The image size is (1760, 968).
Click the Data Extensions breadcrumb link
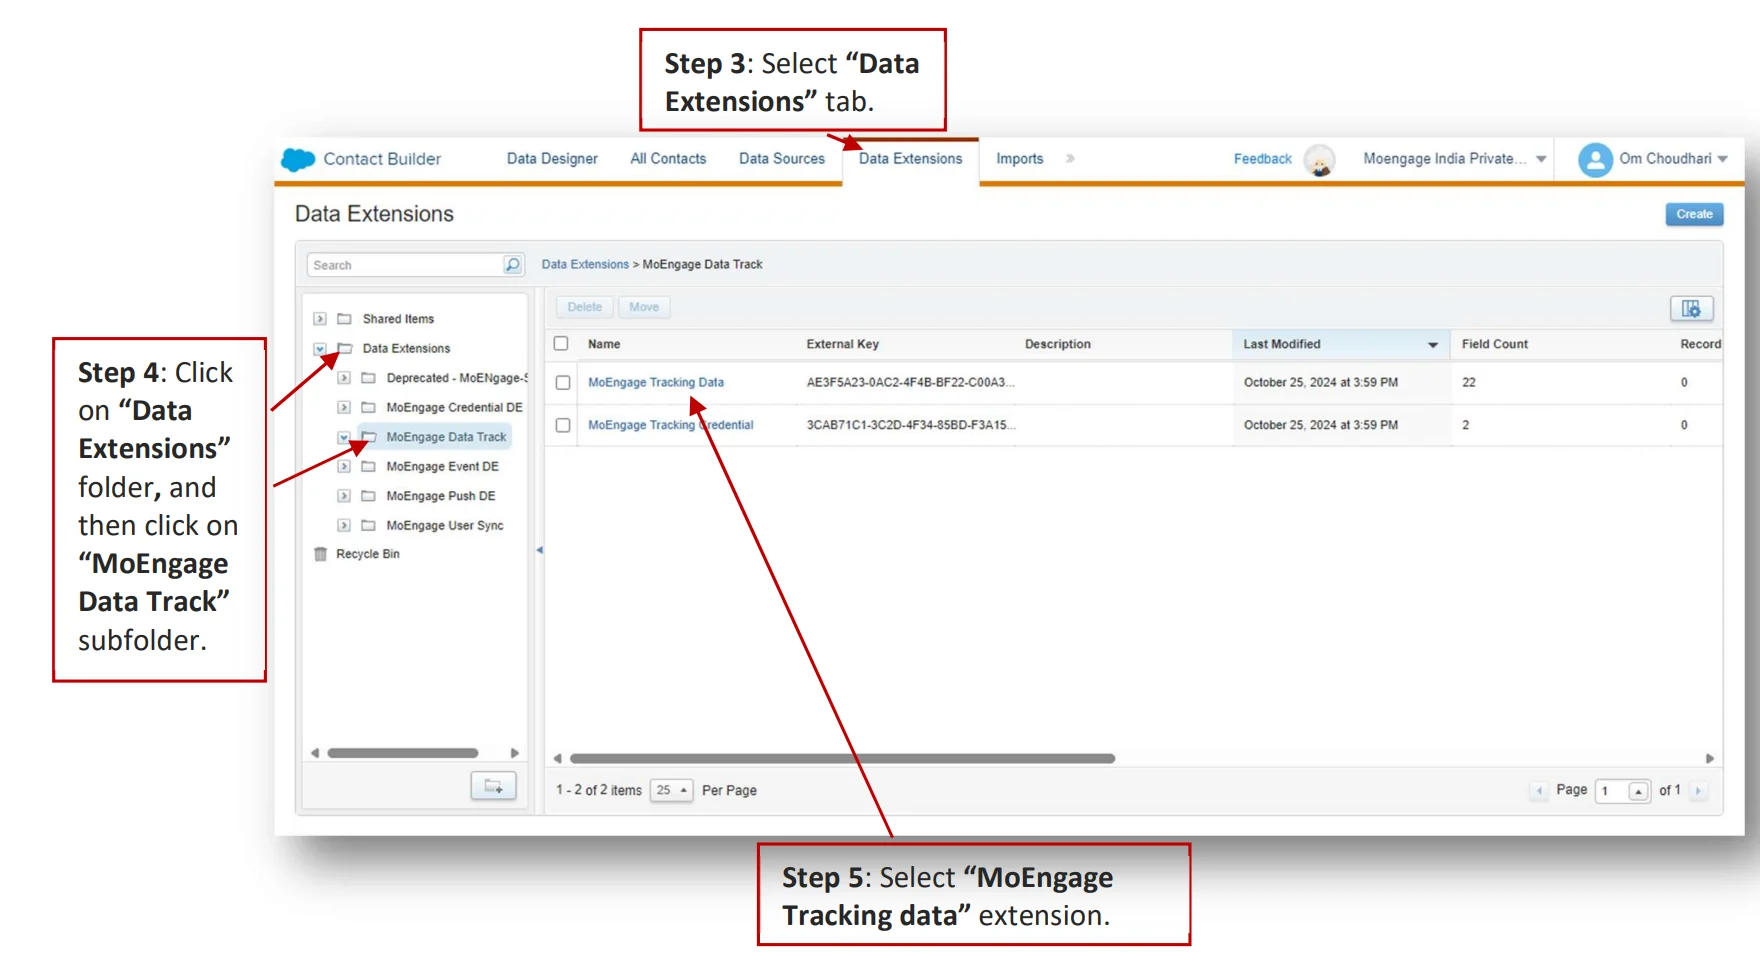point(585,265)
